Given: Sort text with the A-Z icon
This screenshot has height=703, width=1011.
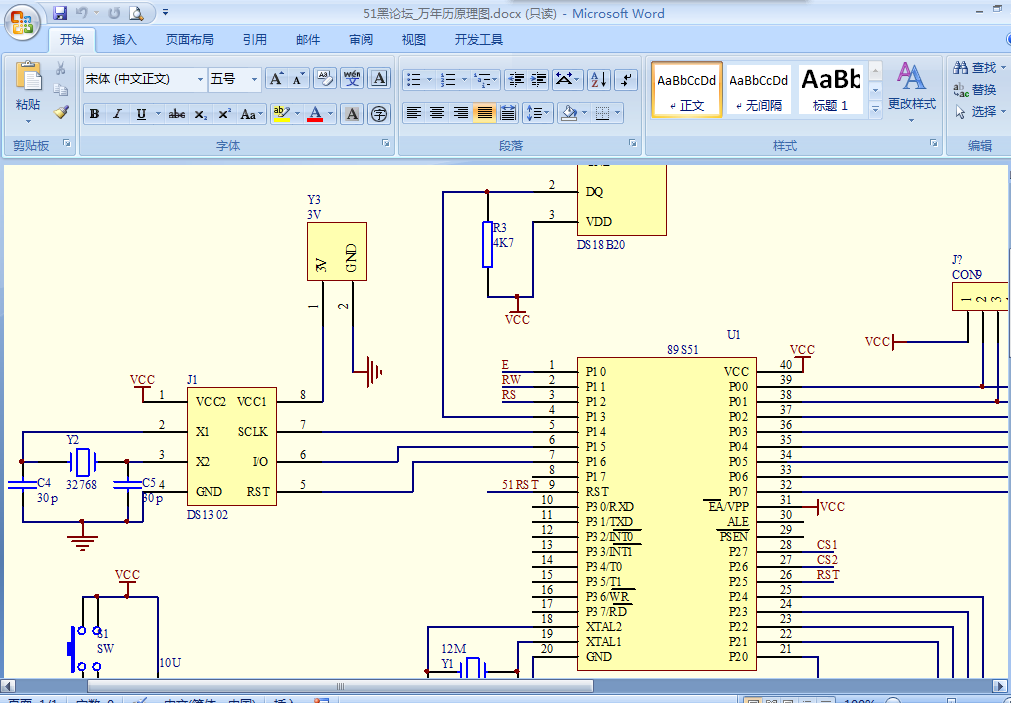Looking at the screenshot, I should [598, 79].
